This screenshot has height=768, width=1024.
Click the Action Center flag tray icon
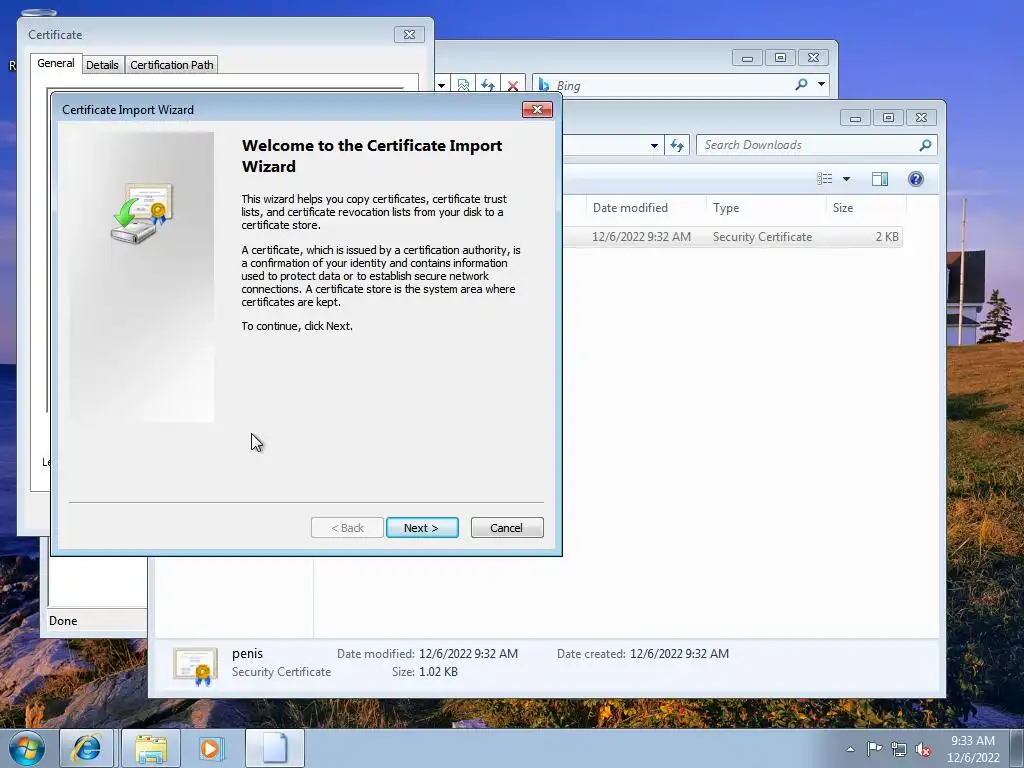874,749
